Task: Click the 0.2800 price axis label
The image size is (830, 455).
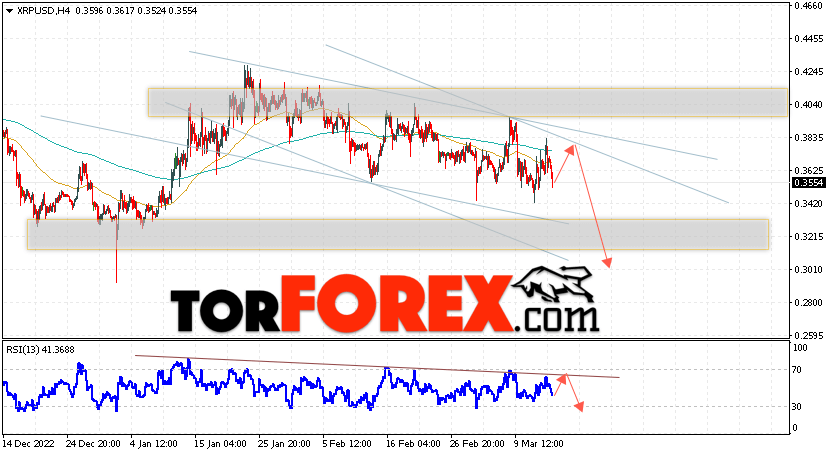Action: [x=809, y=302]
